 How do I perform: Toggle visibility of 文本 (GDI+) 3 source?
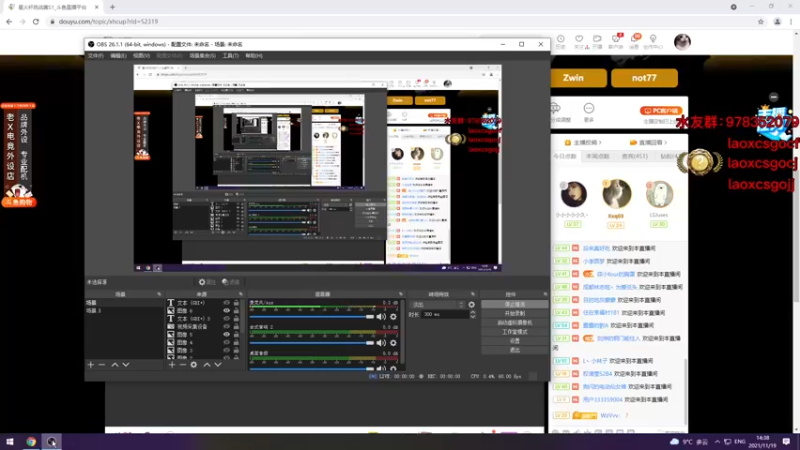click(227, 318)
